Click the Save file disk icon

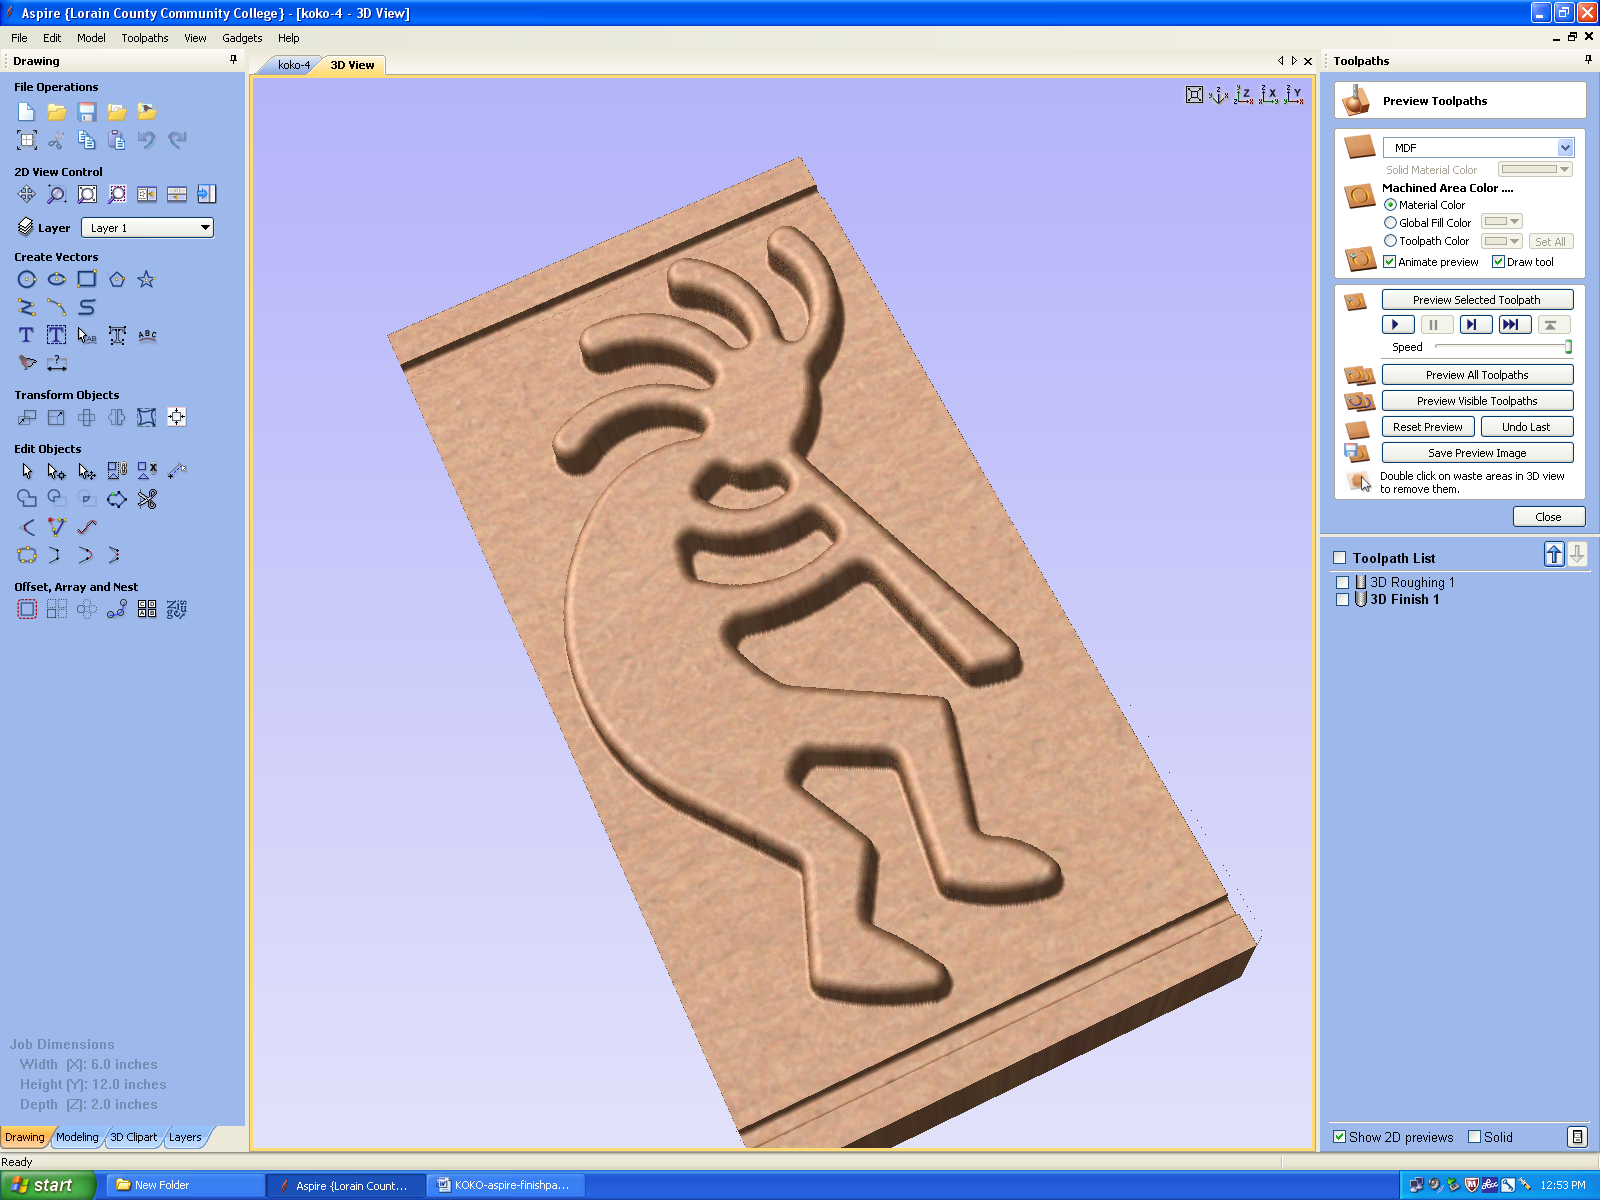(x=87, y=111)
